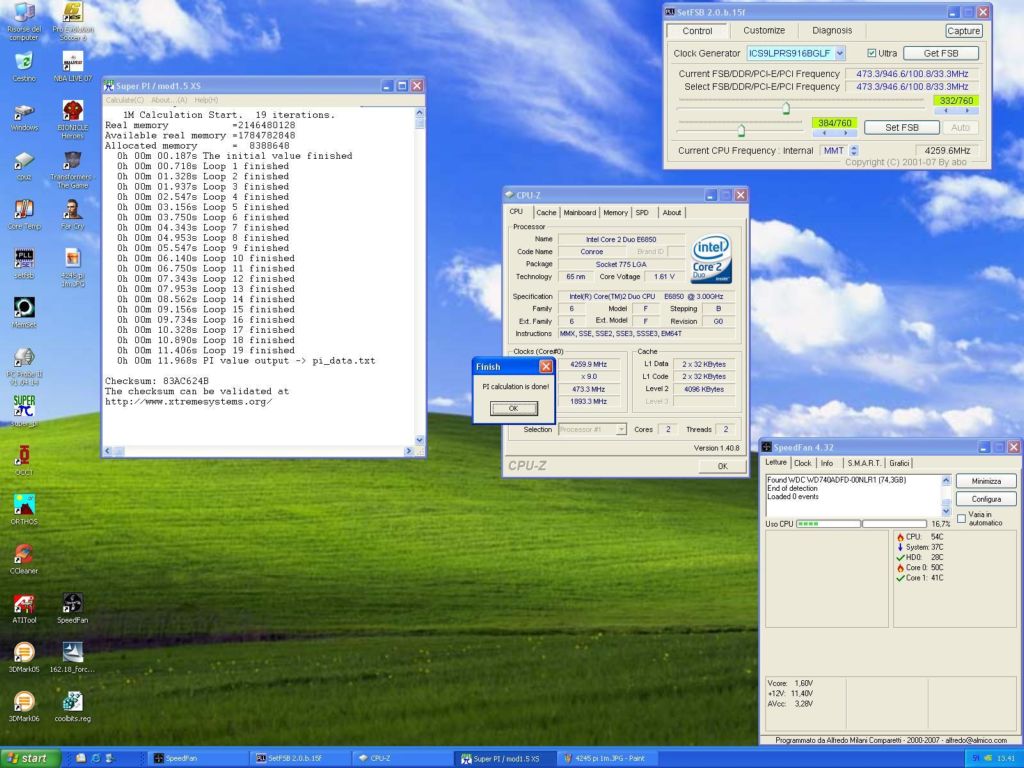Click the Configura button in SpeedFan
This screenshot has width=1024, height=768.
(x=985, y=499)
